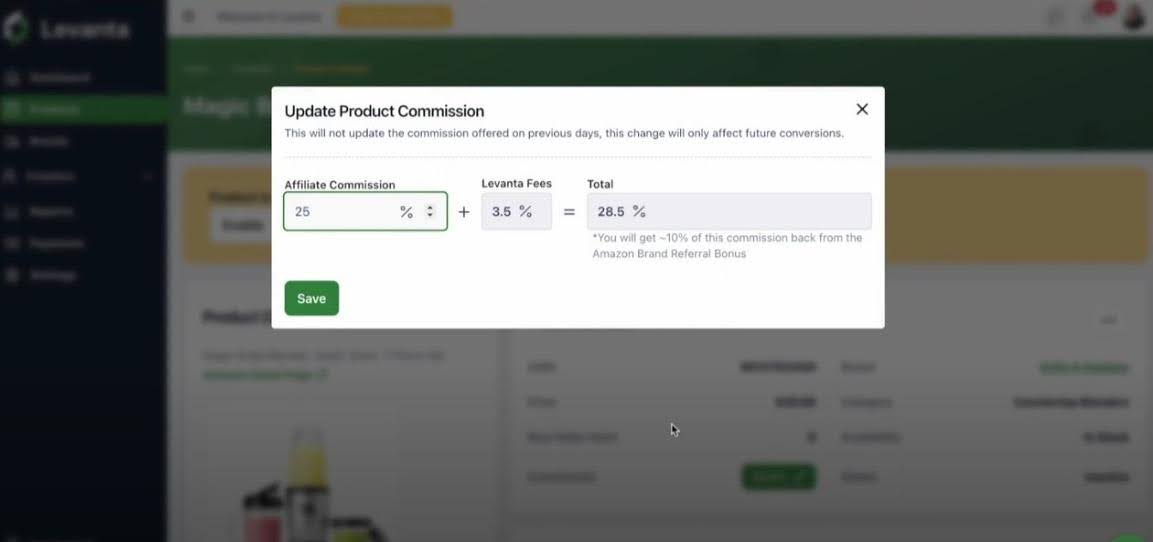Click the Levanta Fees percentage box
The height and width of the screenshot is (542, 1153).
[516, 212]
